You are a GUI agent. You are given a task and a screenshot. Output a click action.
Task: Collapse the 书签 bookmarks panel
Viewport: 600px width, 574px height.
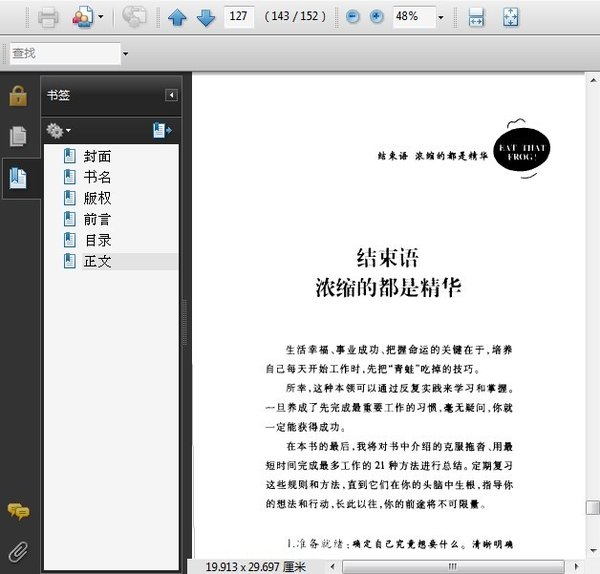171,95
